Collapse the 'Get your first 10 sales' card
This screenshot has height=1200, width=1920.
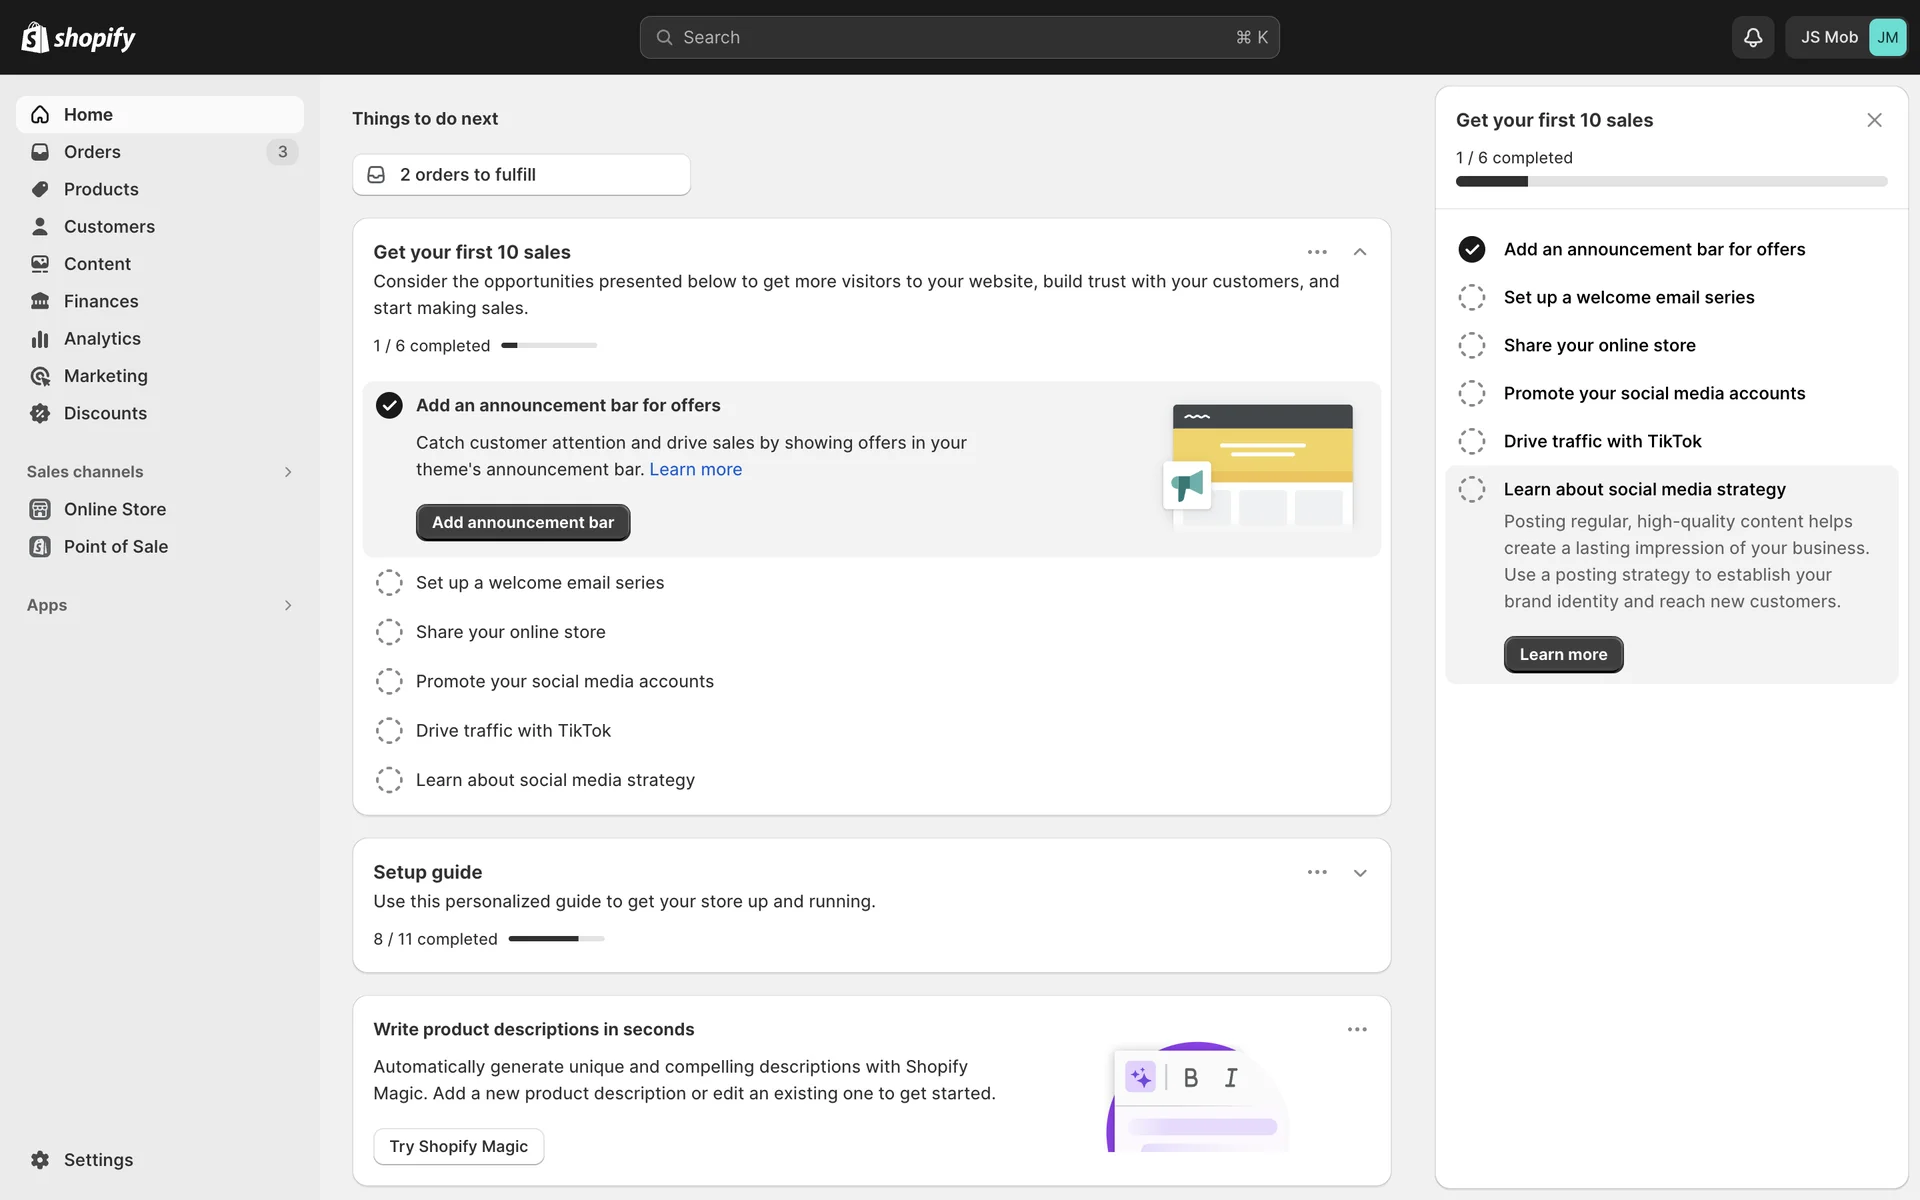[x=1359, y=252]
